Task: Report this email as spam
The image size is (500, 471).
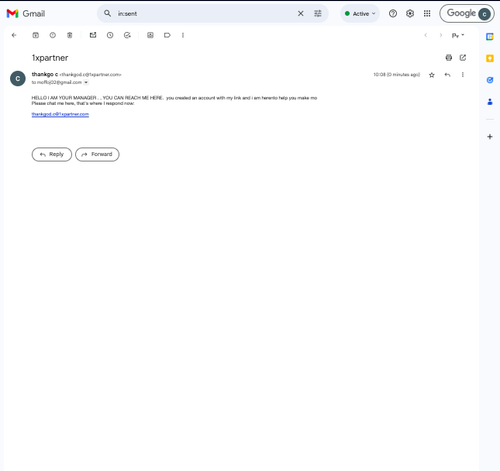Action: [53, 35]
